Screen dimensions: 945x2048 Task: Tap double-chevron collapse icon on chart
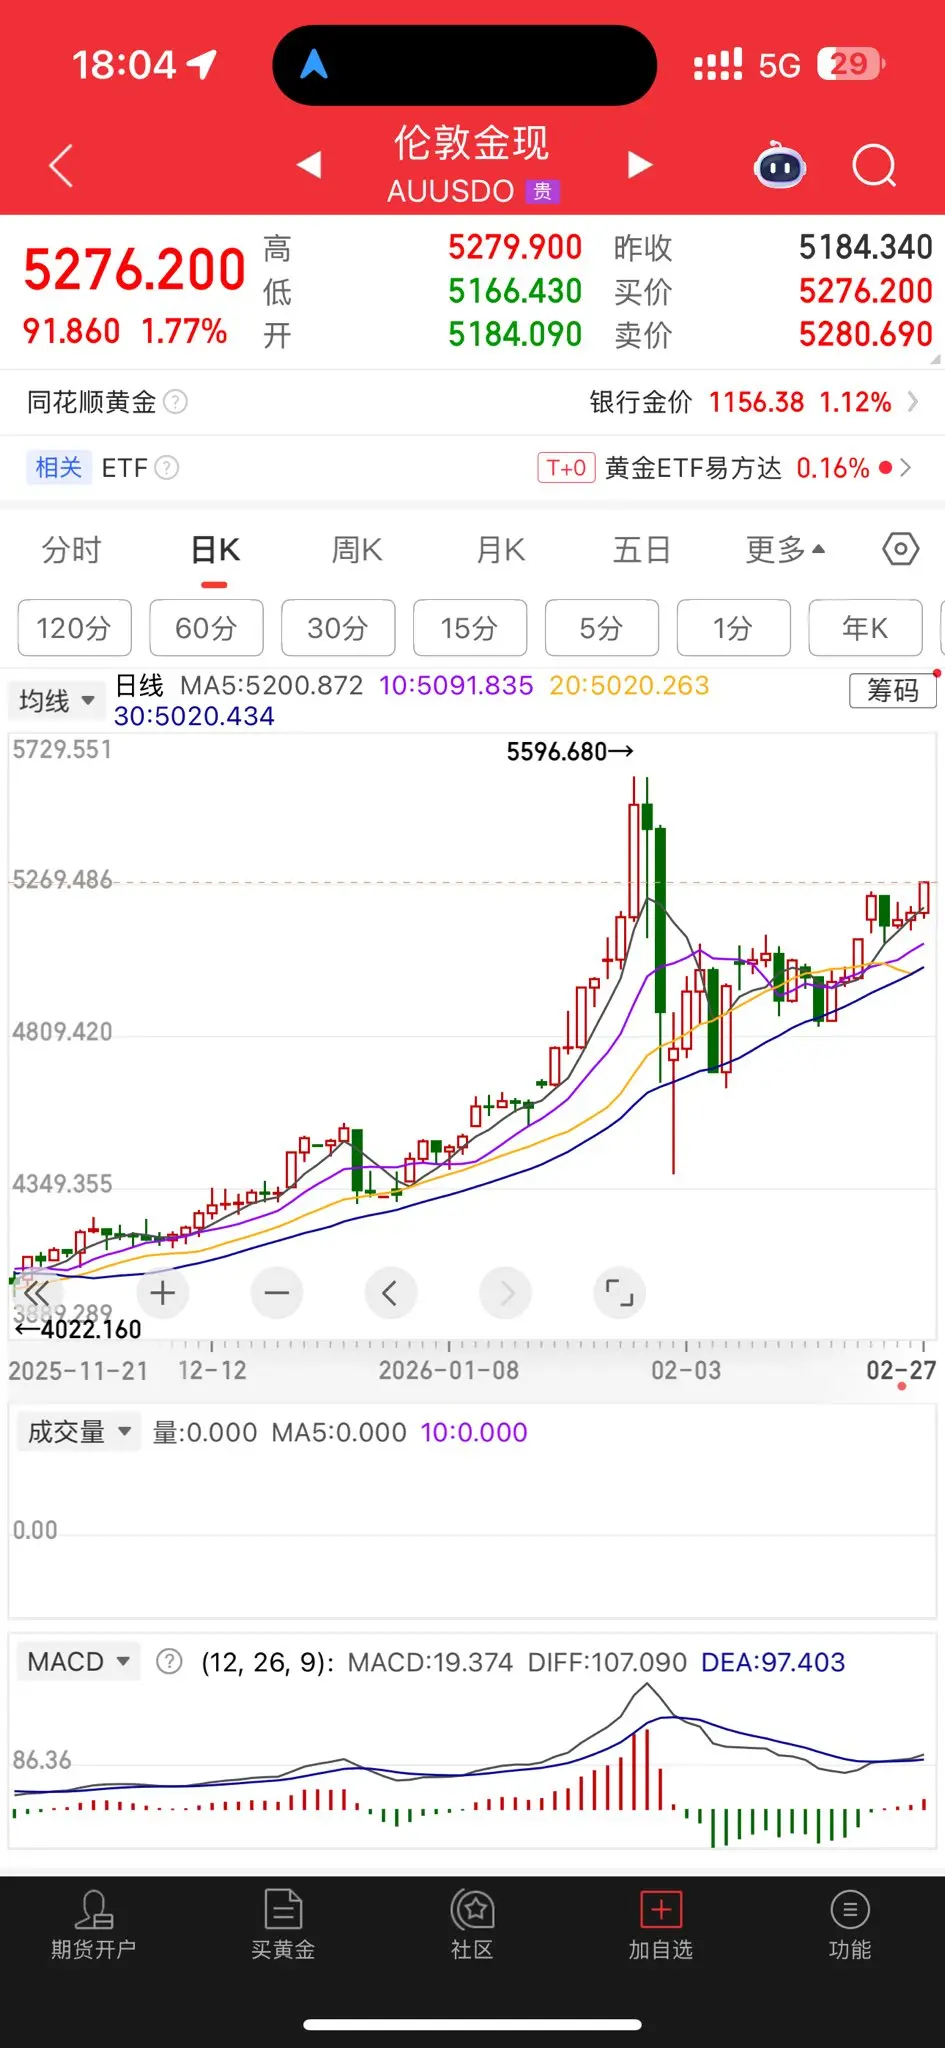point(36,1293)
